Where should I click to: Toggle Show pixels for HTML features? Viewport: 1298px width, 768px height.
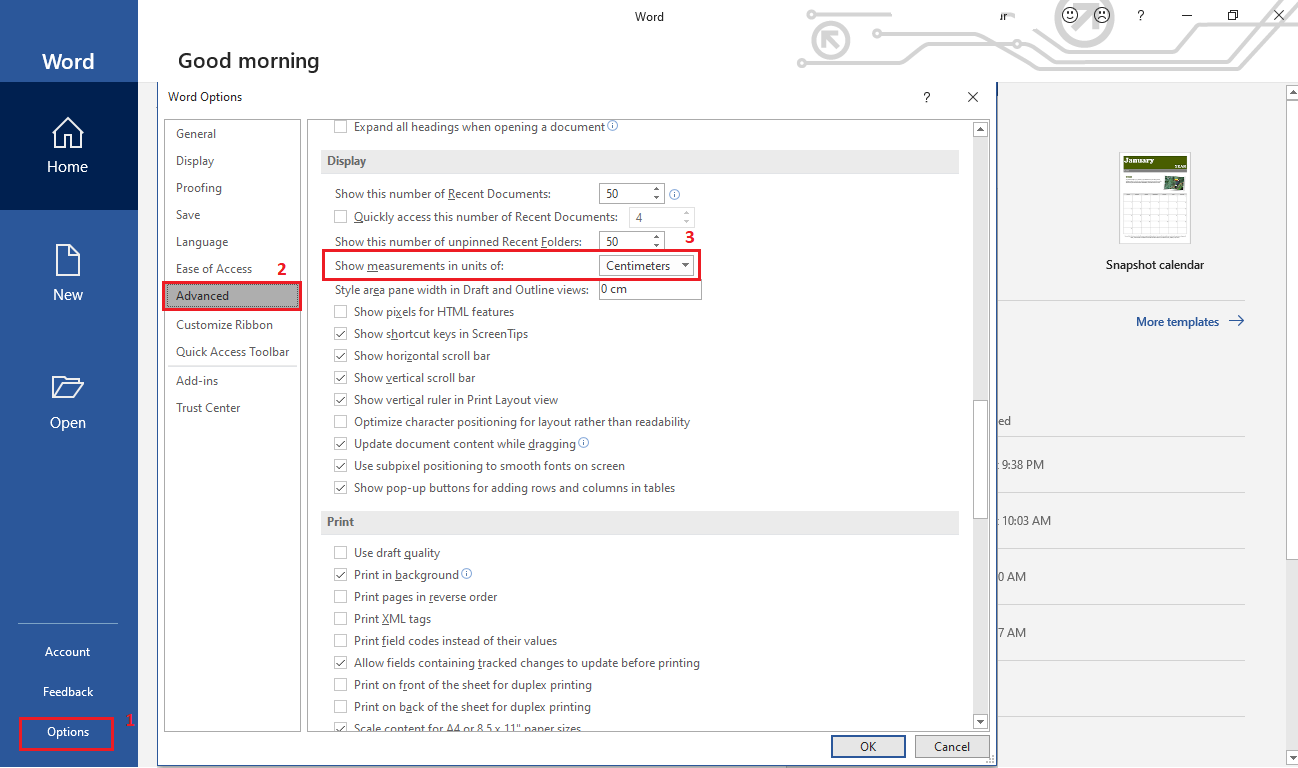tap(340, 312)
